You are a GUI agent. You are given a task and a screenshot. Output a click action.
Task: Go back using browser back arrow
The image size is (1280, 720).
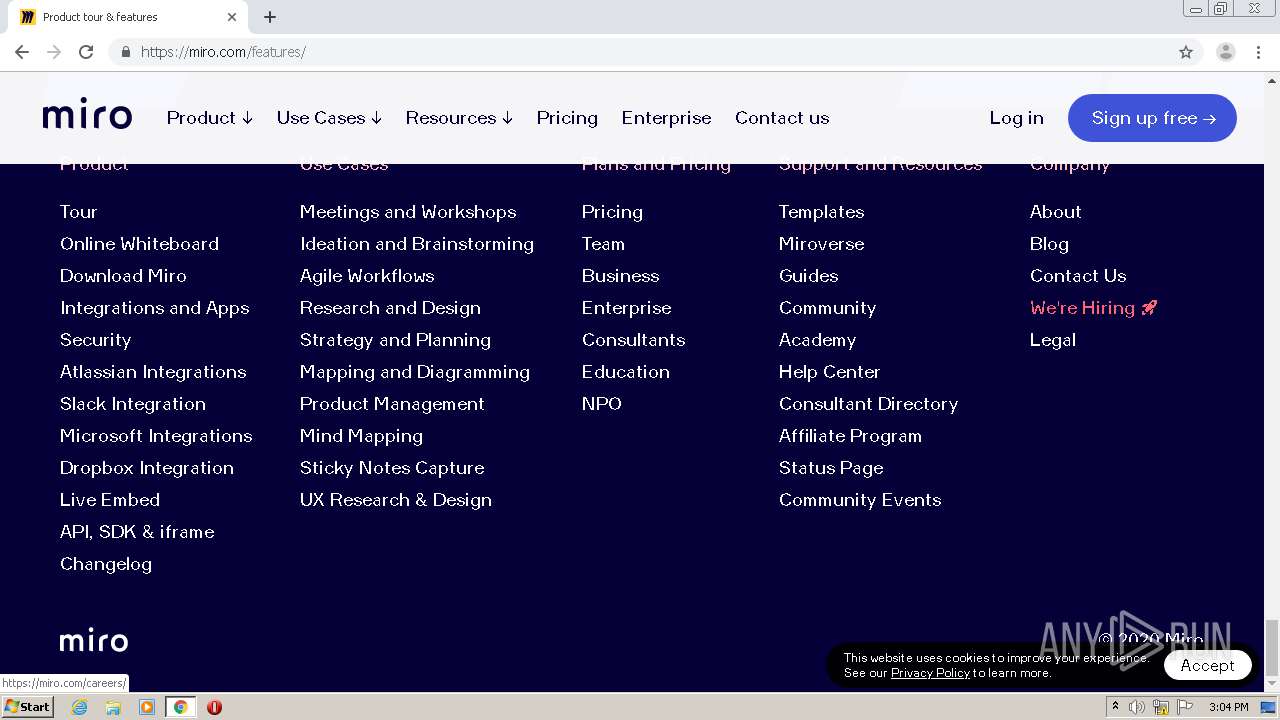click(x=22, y=52)
